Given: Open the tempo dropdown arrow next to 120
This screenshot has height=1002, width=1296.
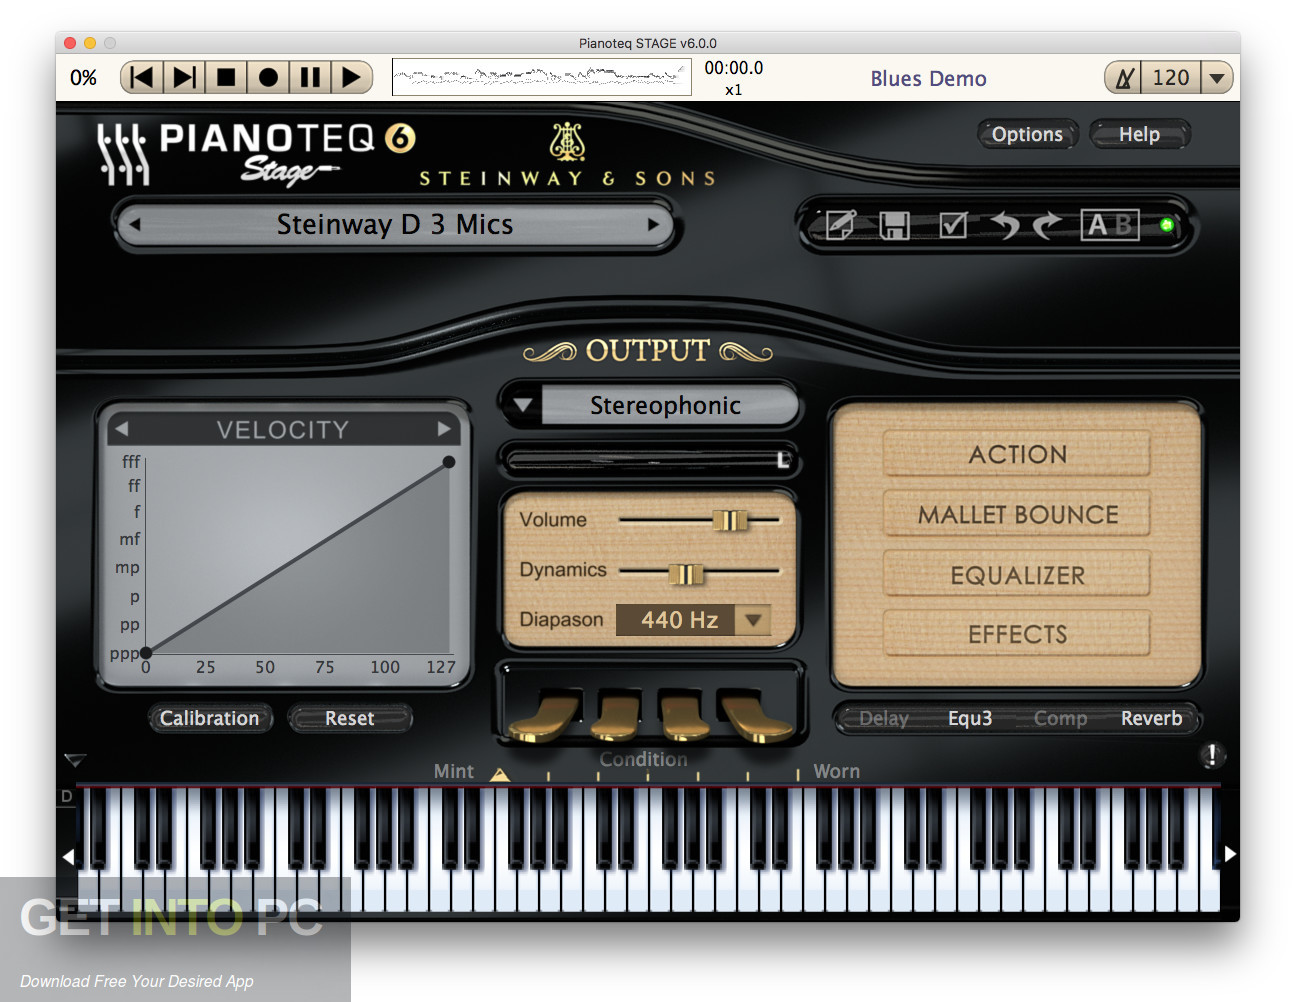Looking at the screenshot, I should [1216, 78].
